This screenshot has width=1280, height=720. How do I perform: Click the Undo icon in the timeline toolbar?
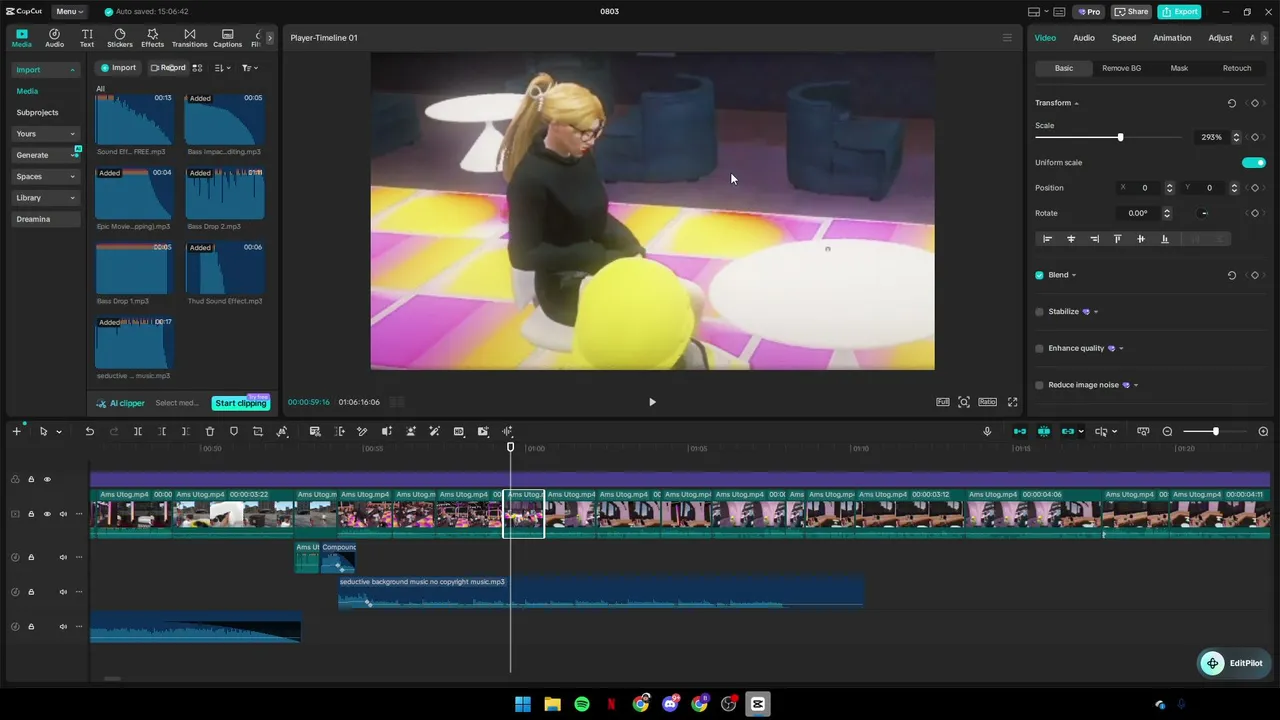(89, 432)
